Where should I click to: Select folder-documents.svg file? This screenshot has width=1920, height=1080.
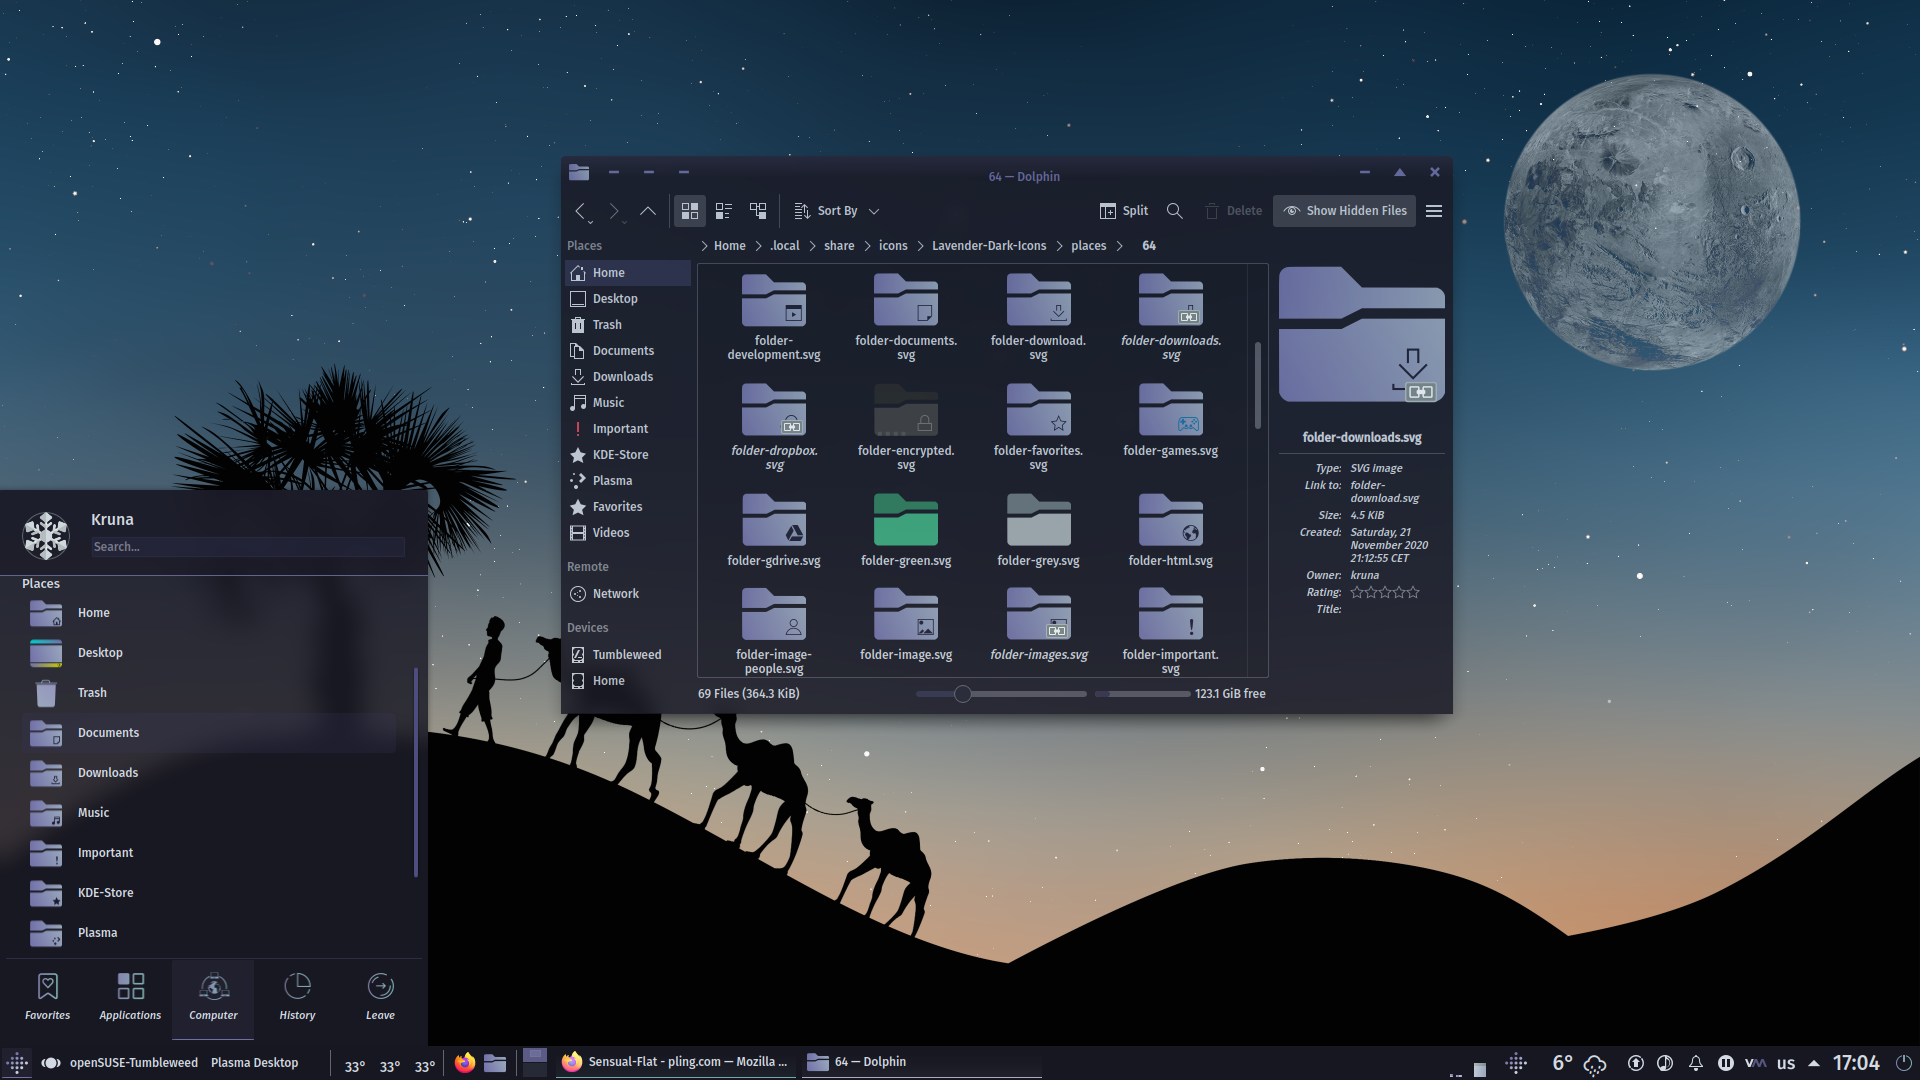tap(906, 317)
